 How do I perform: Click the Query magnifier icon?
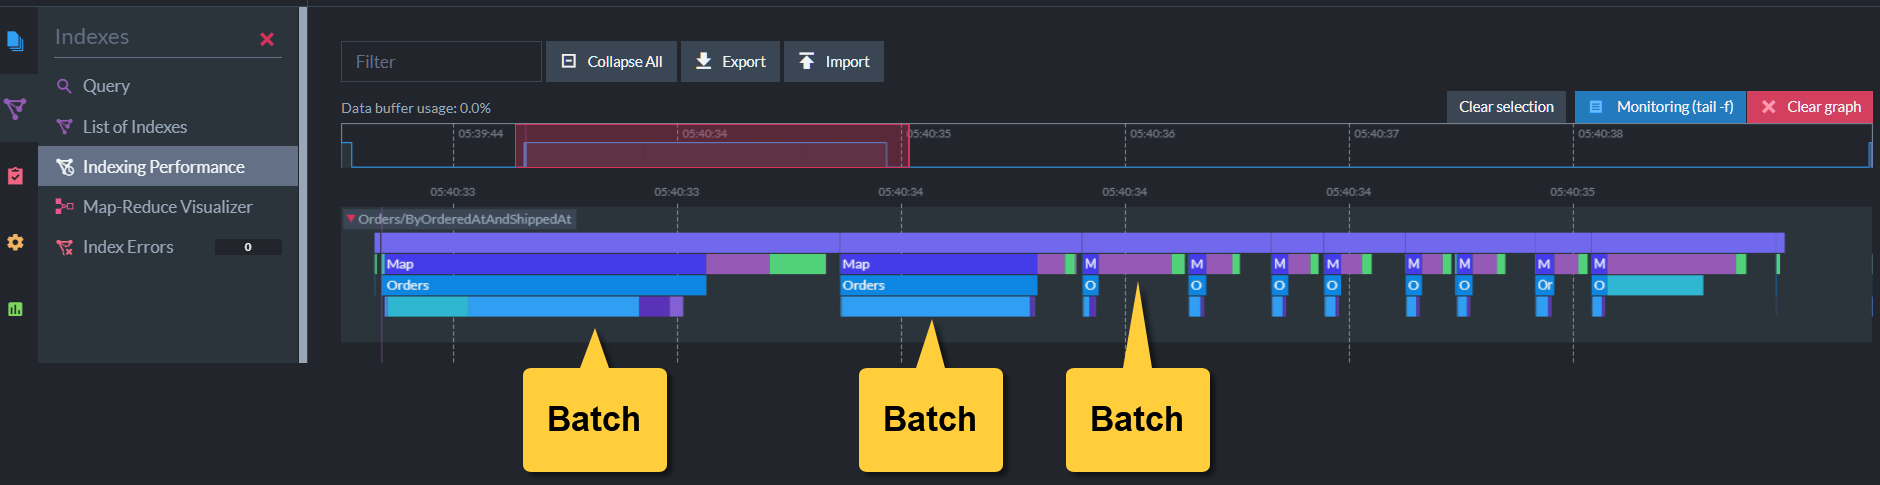coord(64,86)
